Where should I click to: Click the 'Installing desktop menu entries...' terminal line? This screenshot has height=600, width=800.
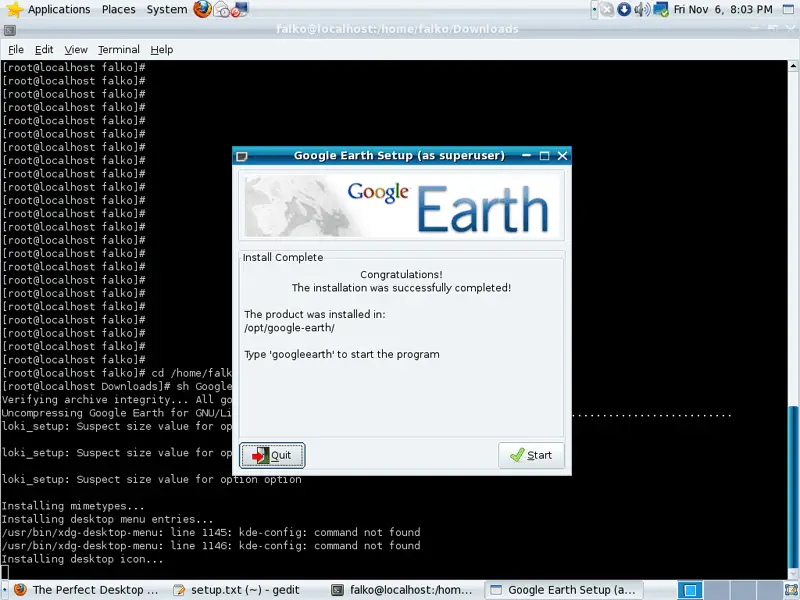click(x=107, y=519)
